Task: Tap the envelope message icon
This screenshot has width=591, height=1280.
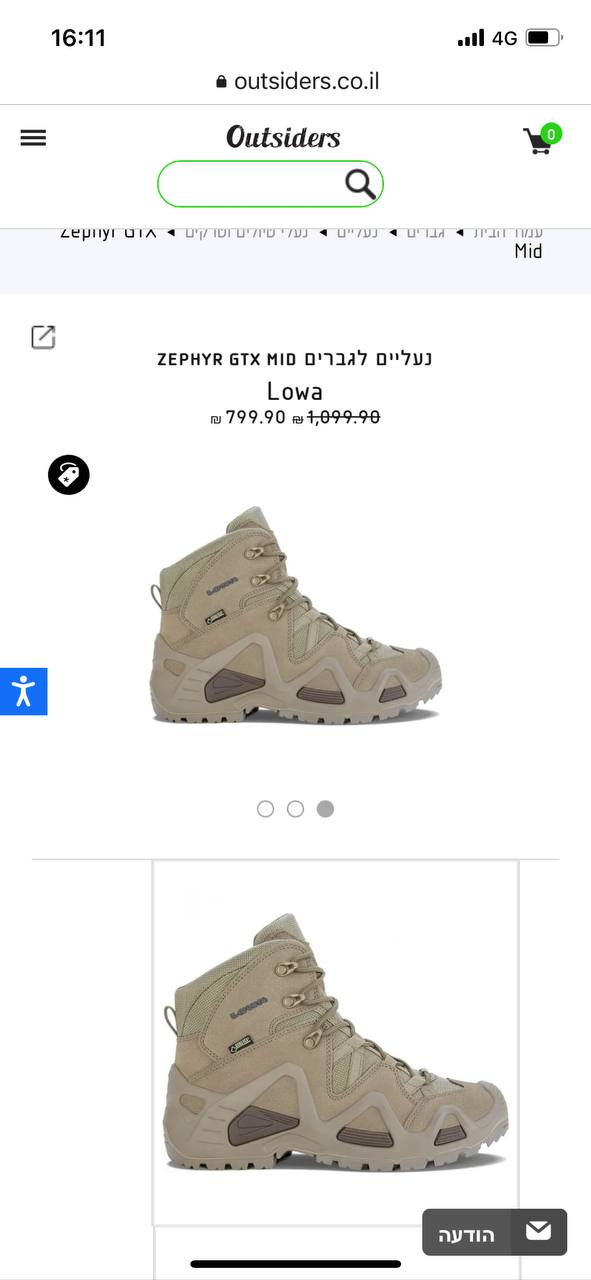Action: point(539,1231)
